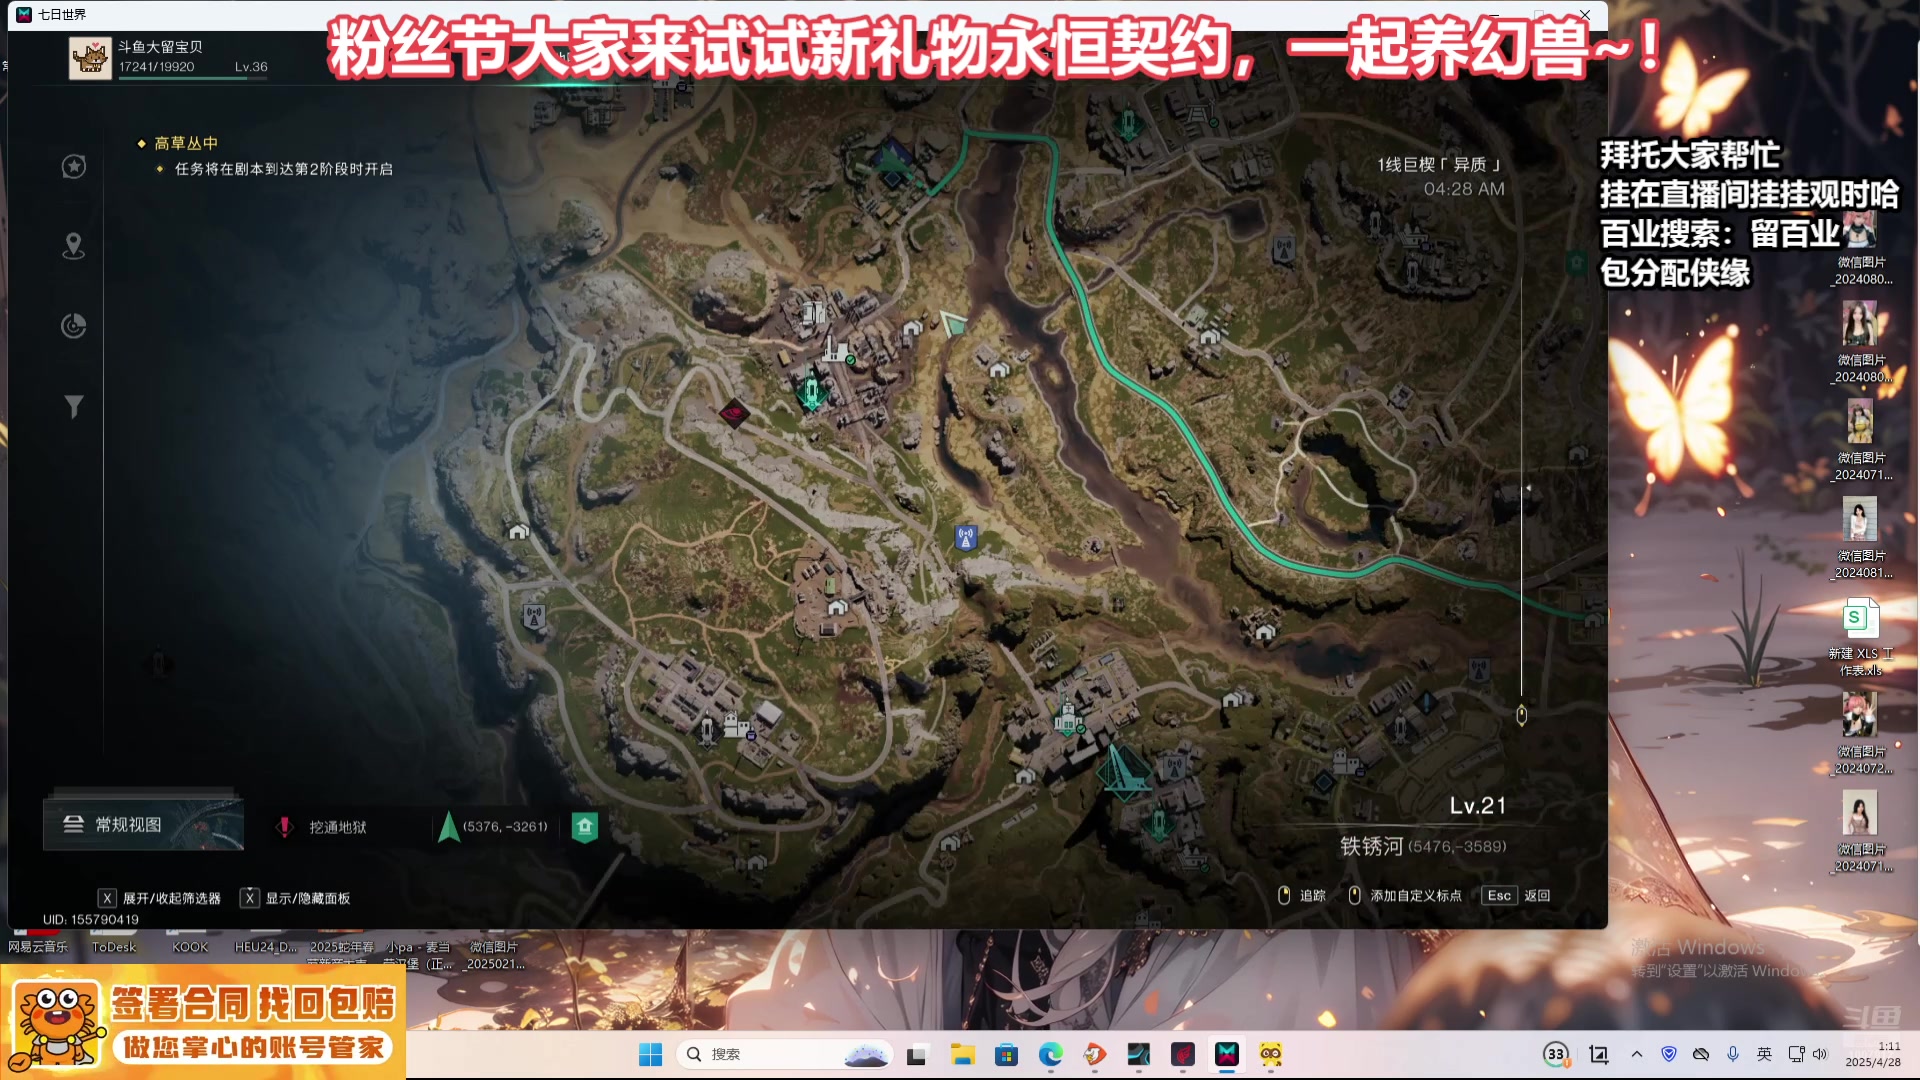Click the 追踪 track button

[1302, 896]
